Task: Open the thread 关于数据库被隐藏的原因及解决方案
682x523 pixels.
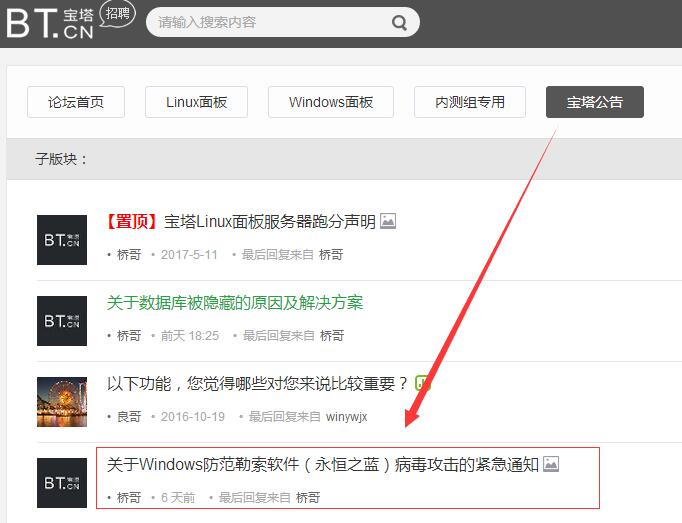Action: point(235,303)
